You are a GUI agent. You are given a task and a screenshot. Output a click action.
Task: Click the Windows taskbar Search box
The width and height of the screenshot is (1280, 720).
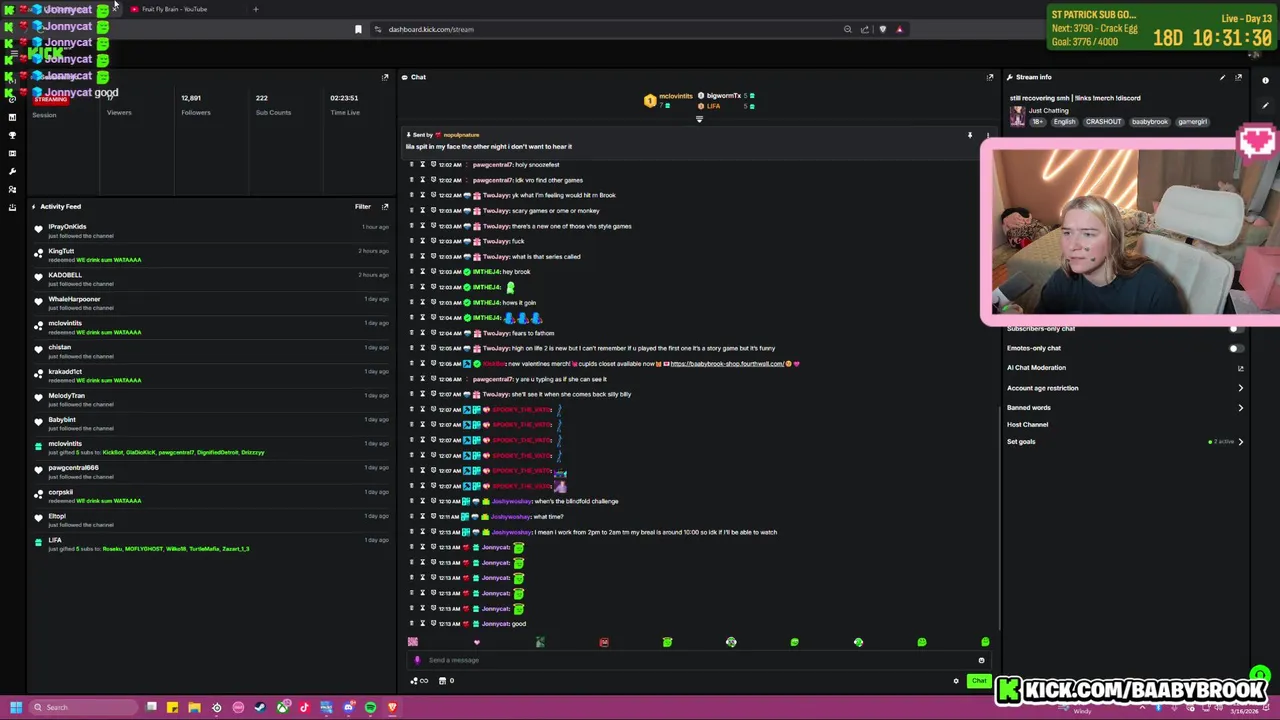pyautogui.click(x=85, y=707)
